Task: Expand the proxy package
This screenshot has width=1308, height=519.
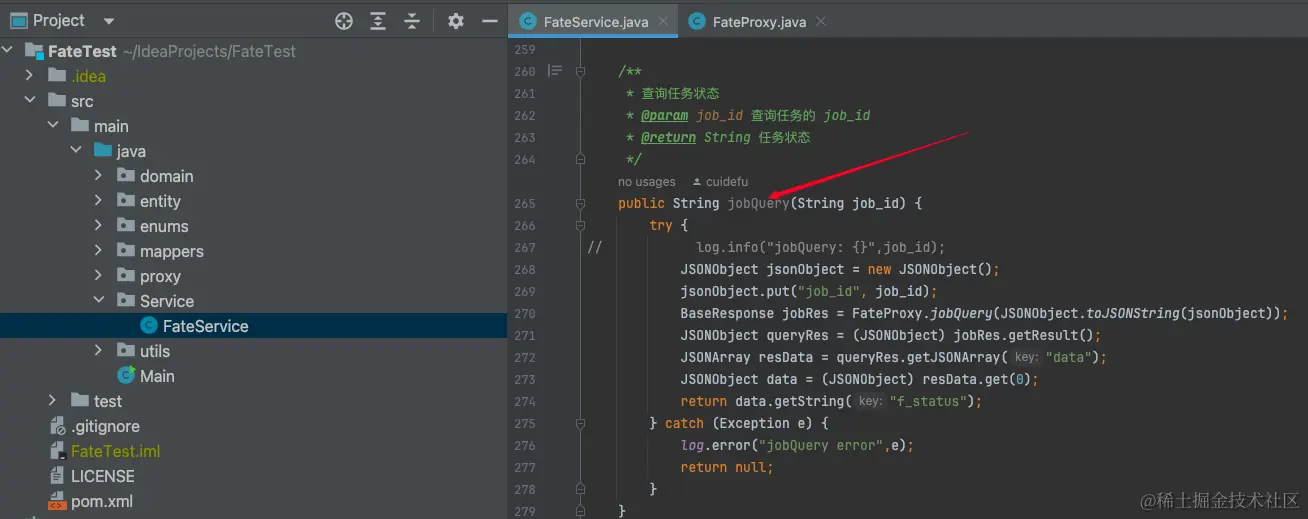Action: [98, 276]
